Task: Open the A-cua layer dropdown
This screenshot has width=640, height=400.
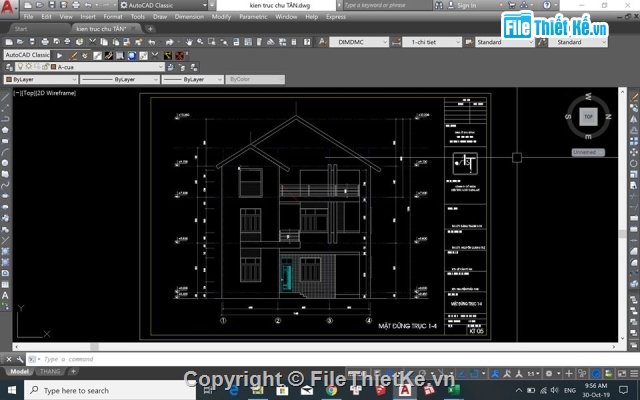Action: [90, 67]
